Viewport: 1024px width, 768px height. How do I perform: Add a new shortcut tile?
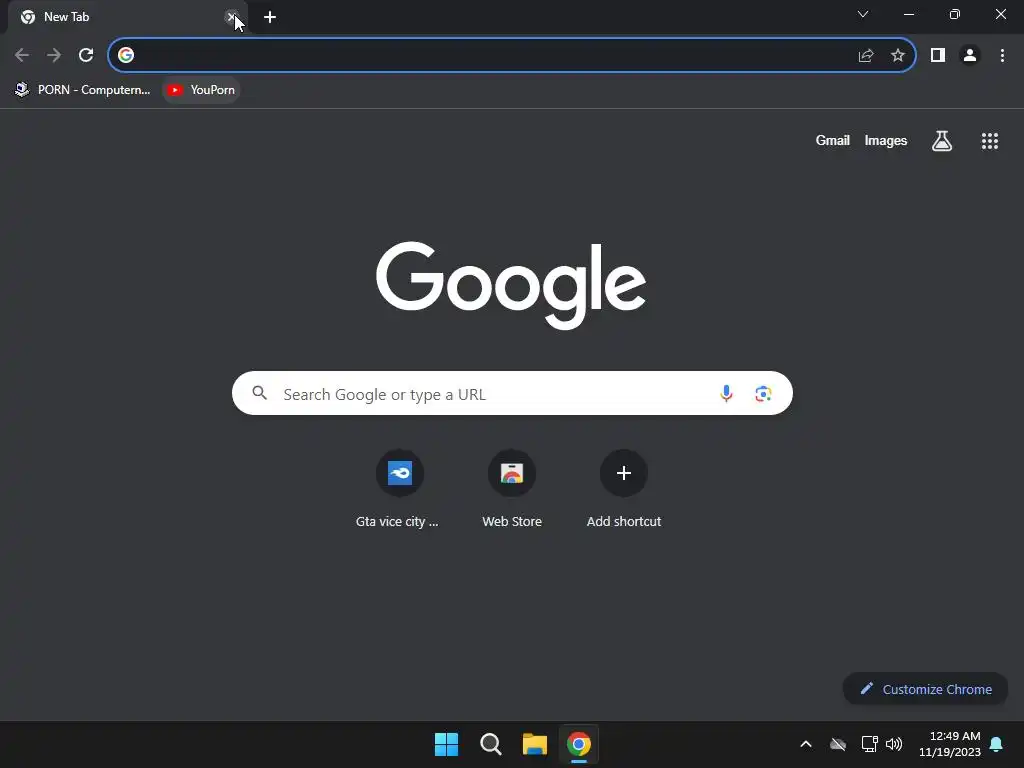[x=624, y=488]
